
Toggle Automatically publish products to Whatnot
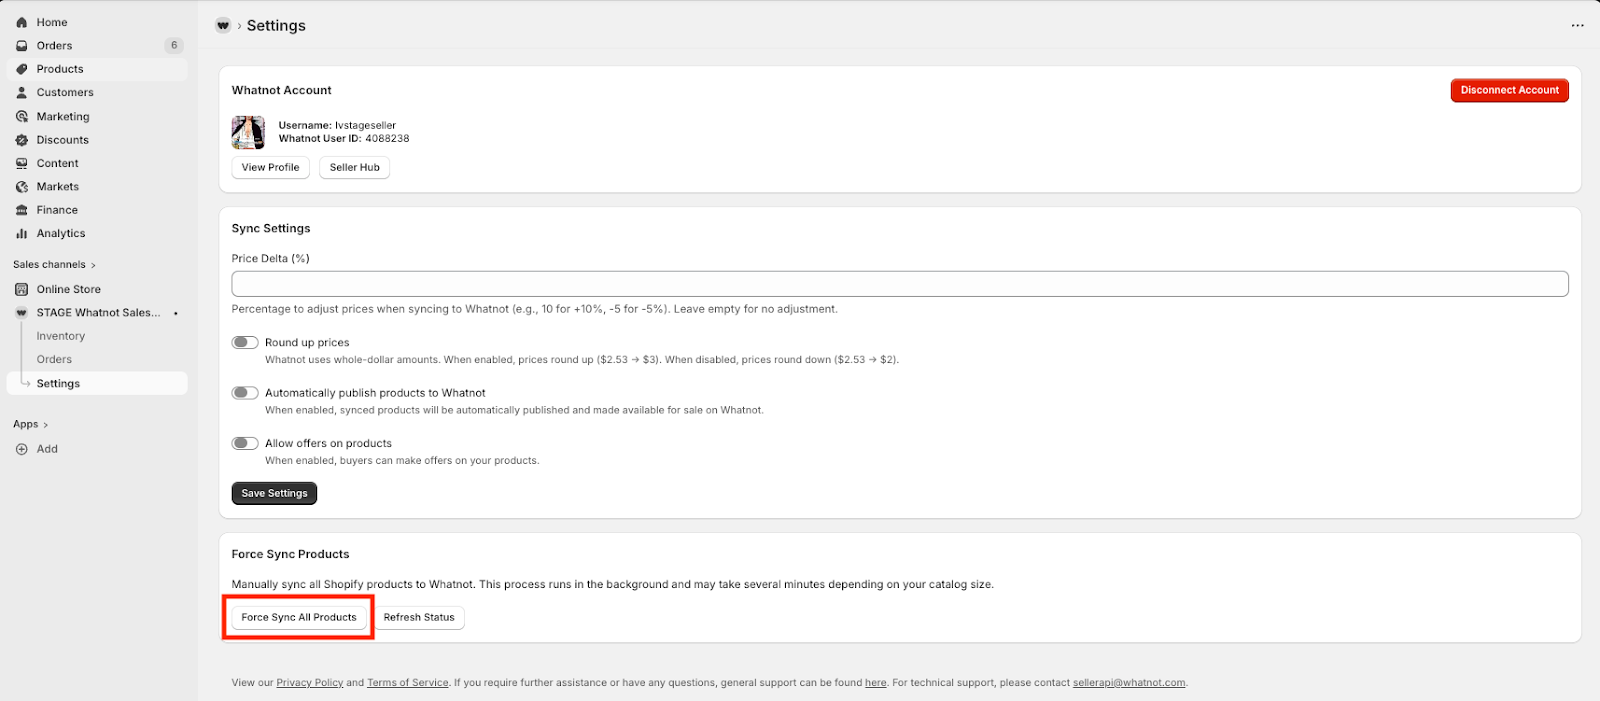coord(245,393)
